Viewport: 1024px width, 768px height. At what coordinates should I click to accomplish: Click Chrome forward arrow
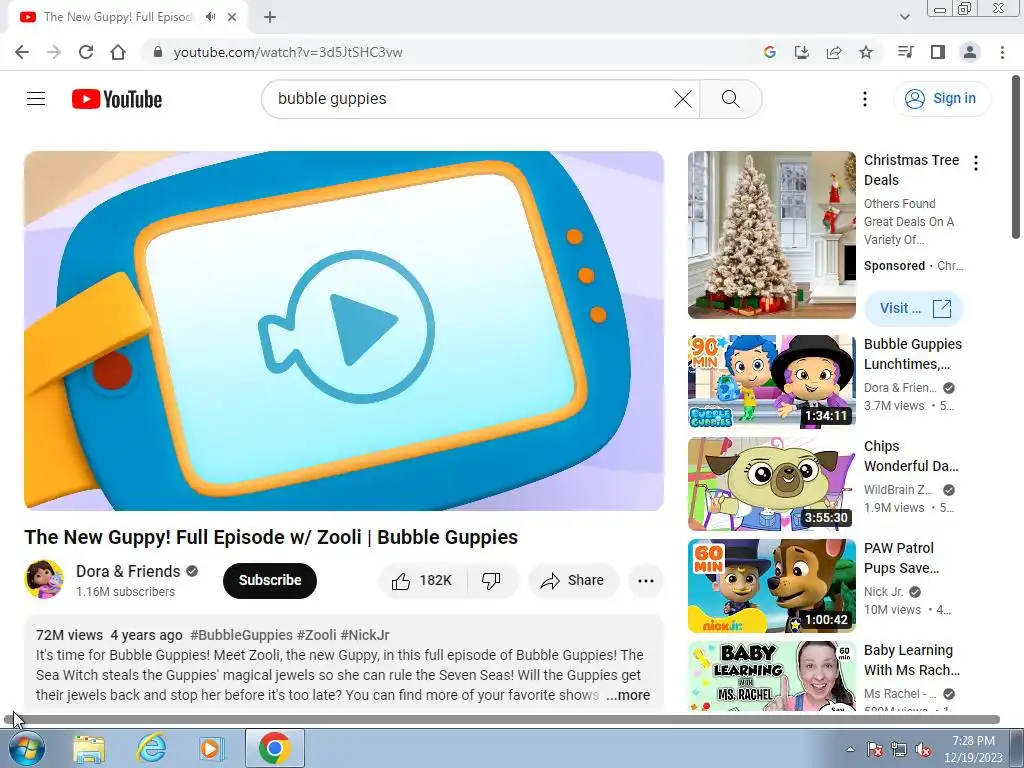[54, 52]
